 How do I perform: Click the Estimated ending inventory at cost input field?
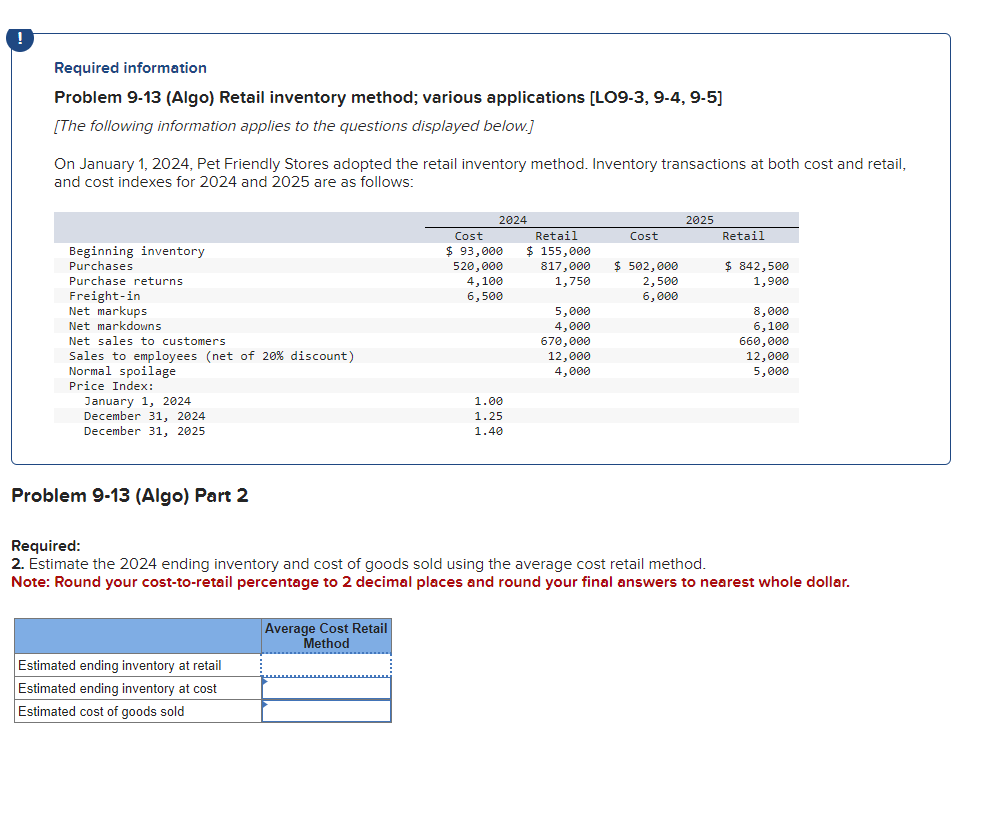coord(325,688)
